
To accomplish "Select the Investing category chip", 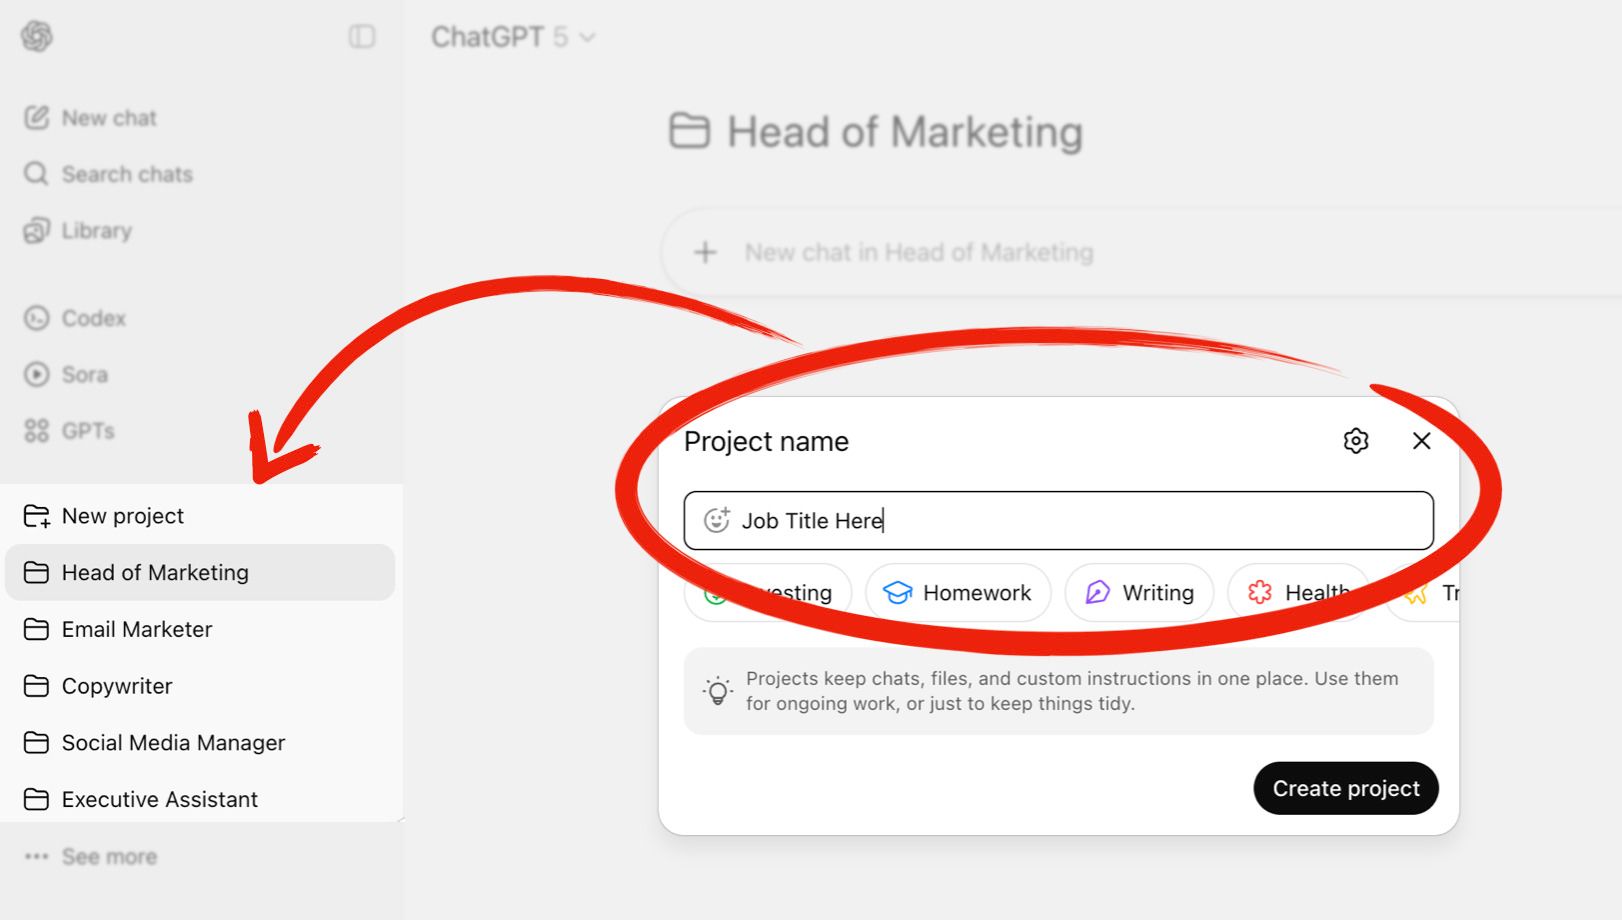I will coord(768,593).
